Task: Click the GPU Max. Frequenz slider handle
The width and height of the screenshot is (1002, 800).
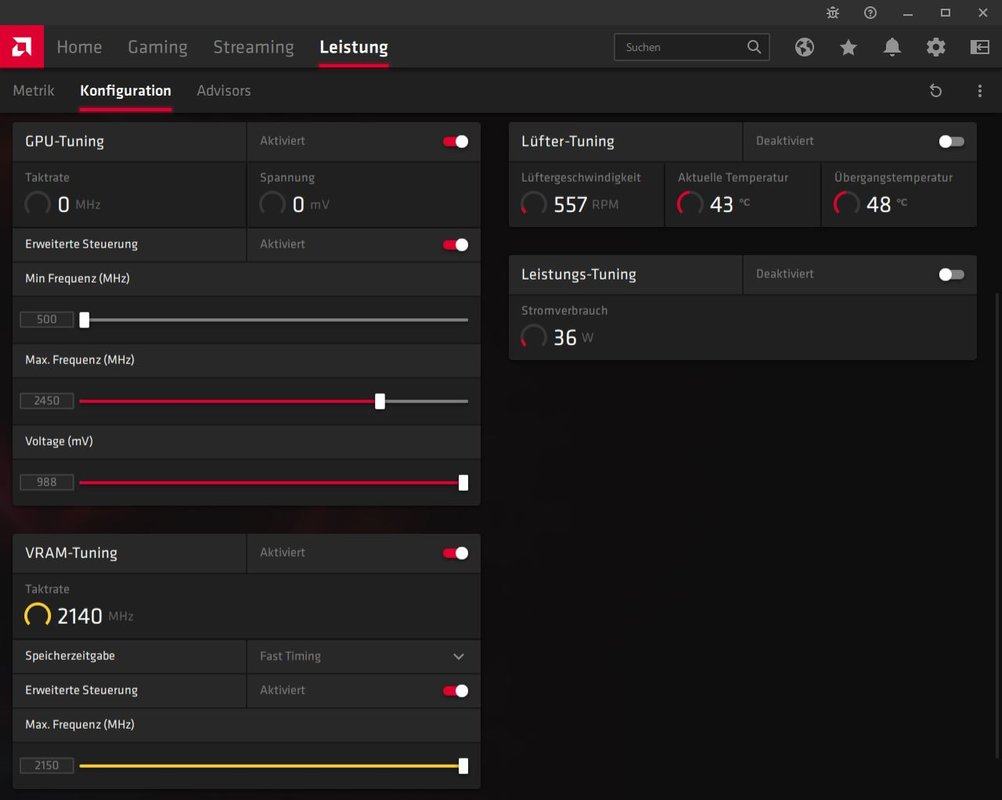Action: [380, 401]
